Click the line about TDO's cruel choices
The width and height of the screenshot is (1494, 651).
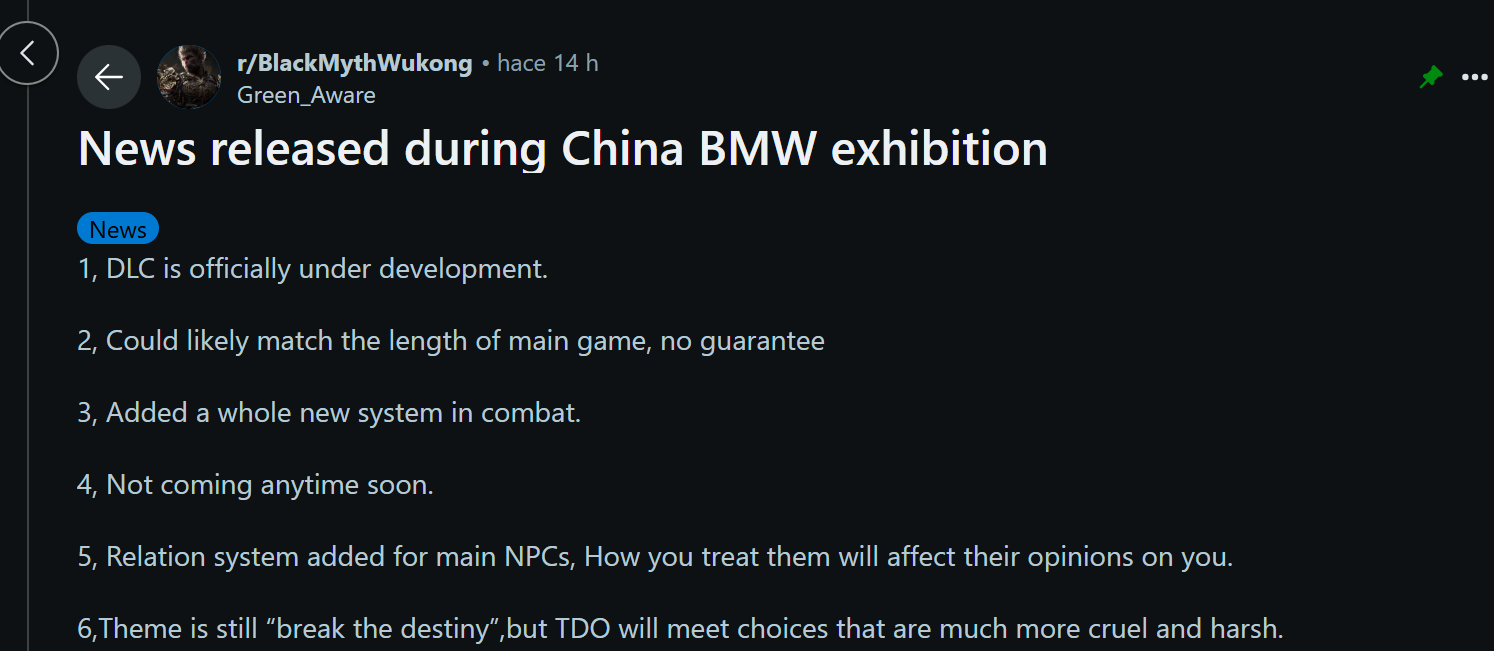(x=680, y=629)
